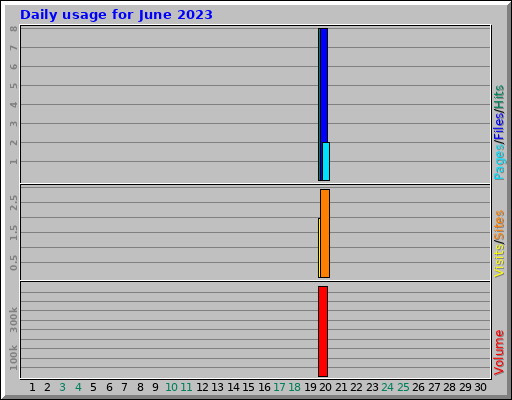
Task: Click the '300k' value on volume y-axis
Action: [x=13, y=320]
